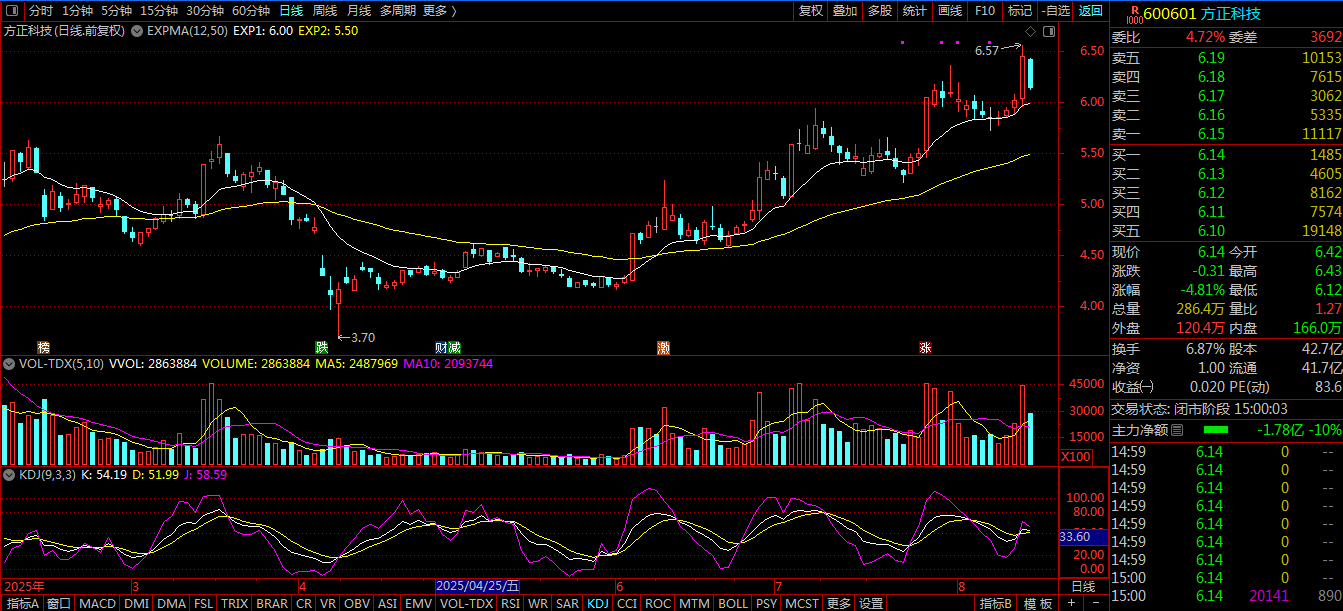Screen dimensions: 1343x611
Task: Select VOL-TDX indicator in bottom bar
Action: pyautogui.click(x=466, y=604)
